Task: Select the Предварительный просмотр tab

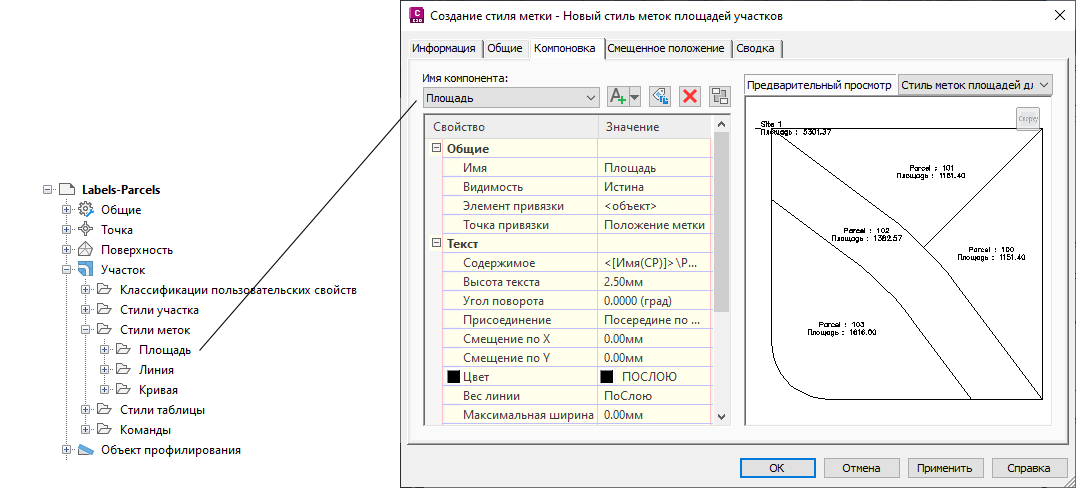Action: click(x=819, y=85)
